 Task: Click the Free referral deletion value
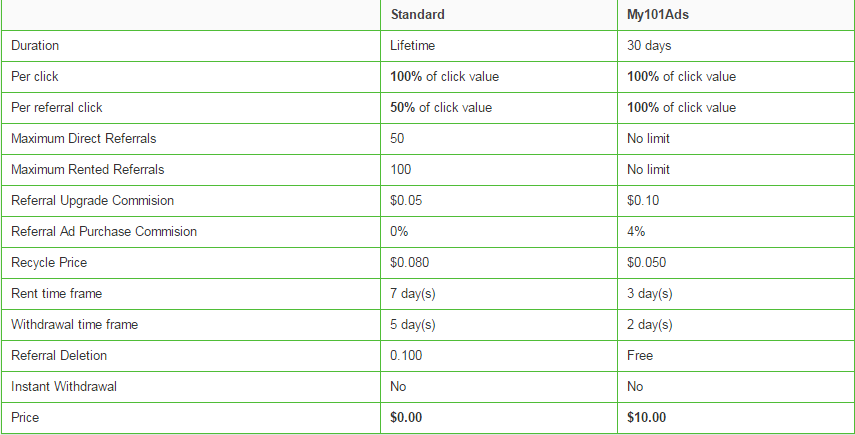coord(640,355)
